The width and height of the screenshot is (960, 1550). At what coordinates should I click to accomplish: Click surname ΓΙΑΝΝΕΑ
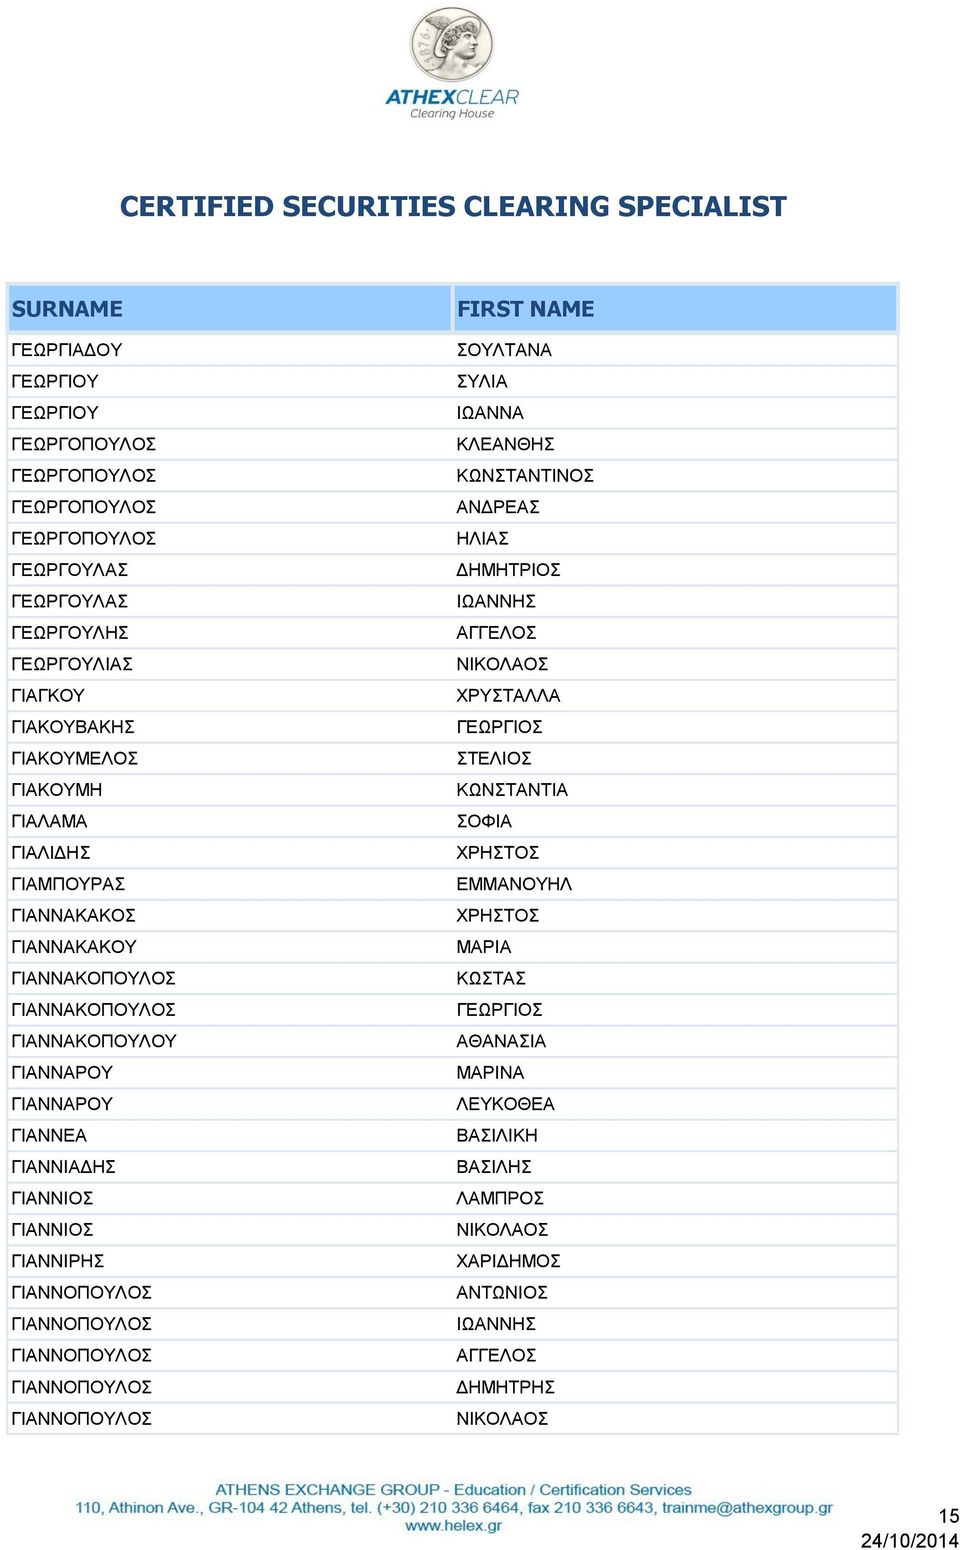49,1136
